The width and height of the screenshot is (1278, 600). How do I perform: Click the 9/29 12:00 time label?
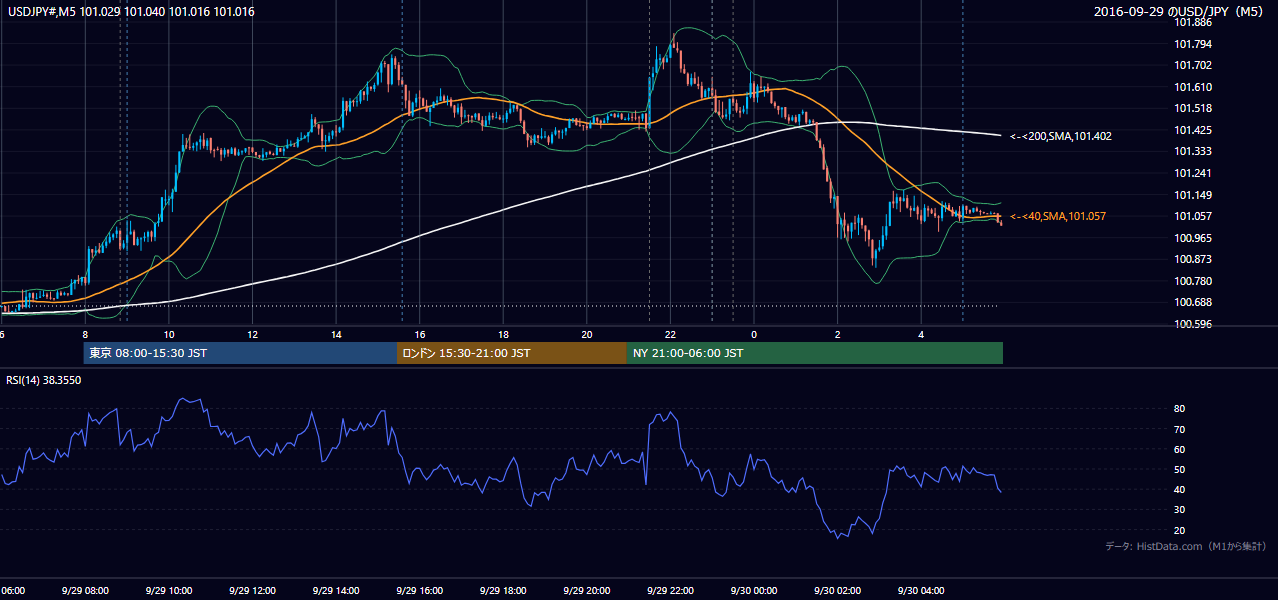[252, 591]
